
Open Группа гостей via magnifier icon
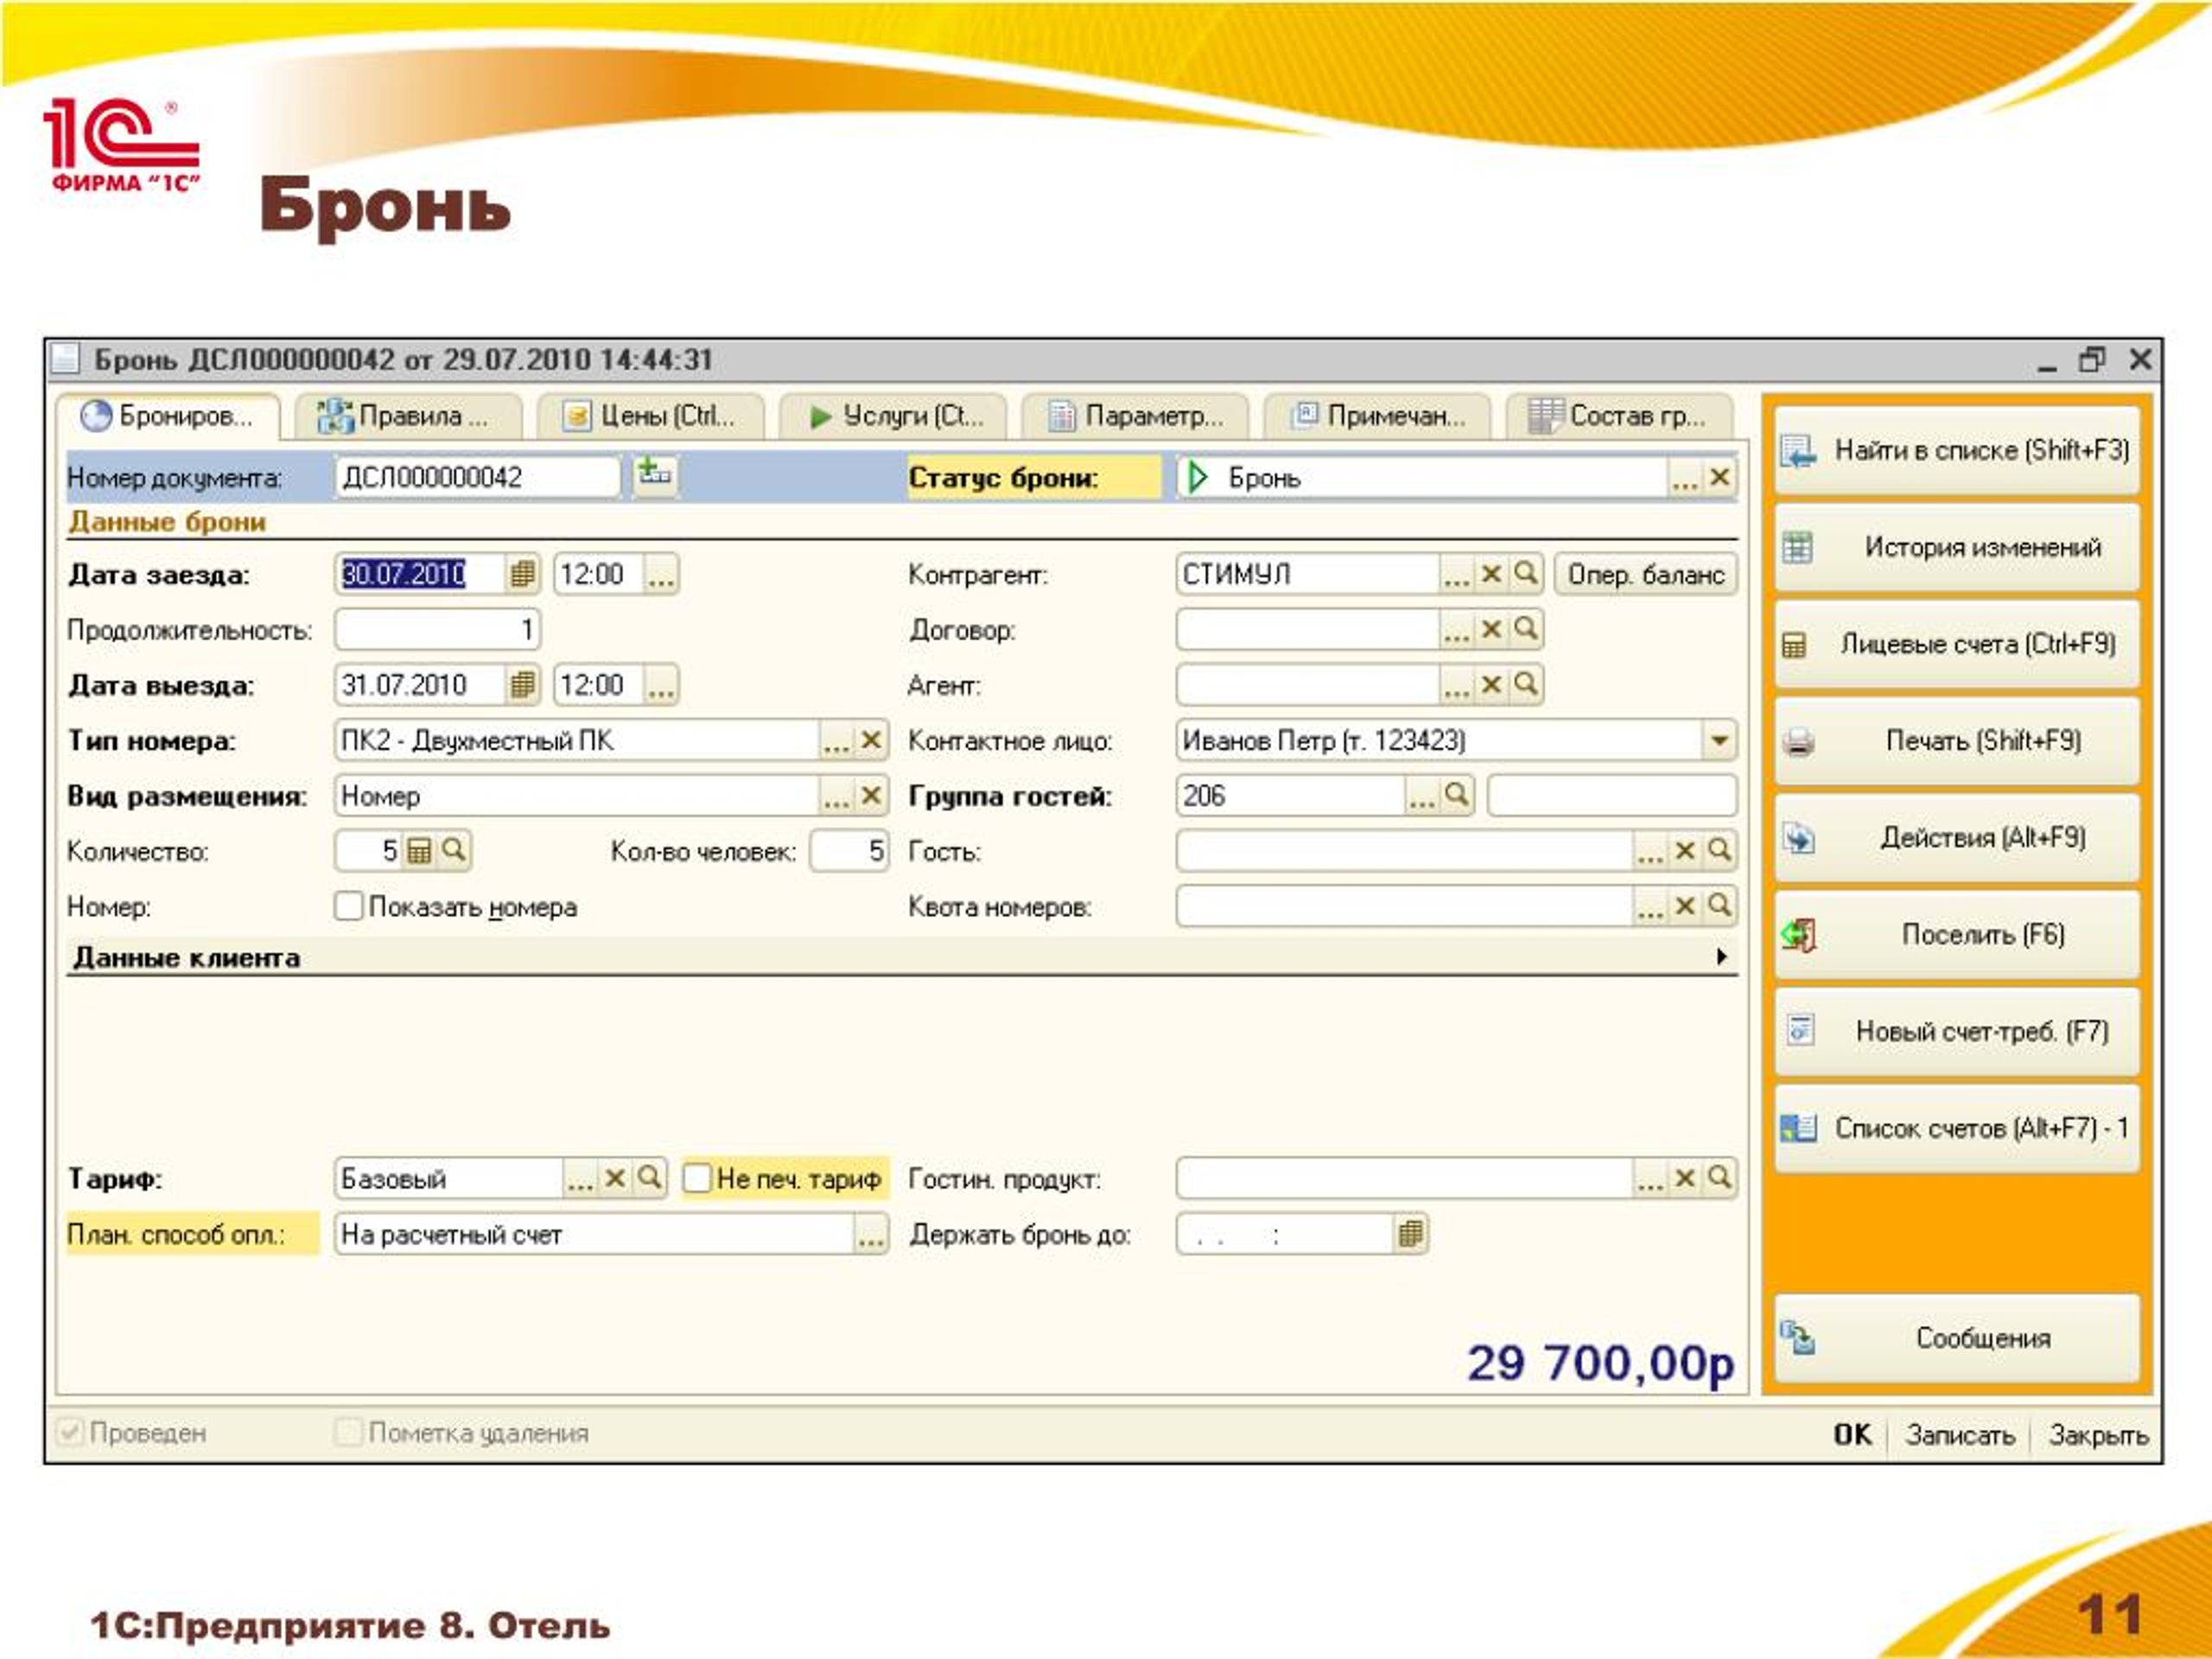pos(1457,795)
